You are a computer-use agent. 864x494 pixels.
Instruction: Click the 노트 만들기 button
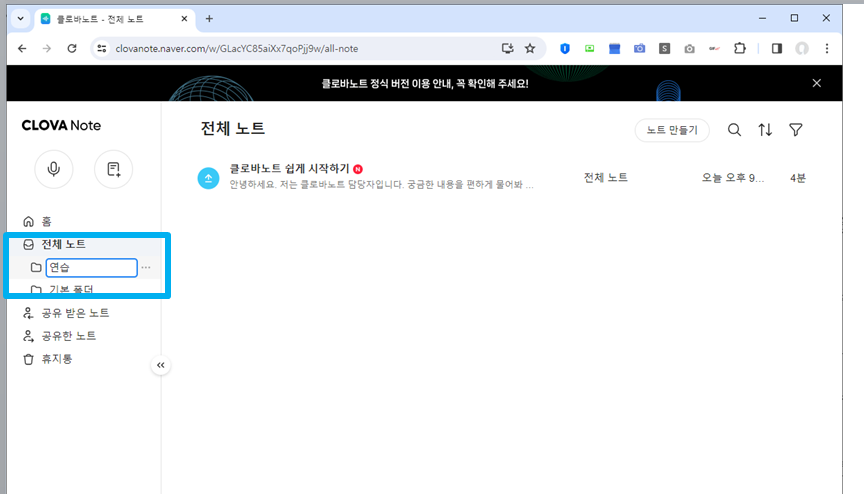pos(672,130)
